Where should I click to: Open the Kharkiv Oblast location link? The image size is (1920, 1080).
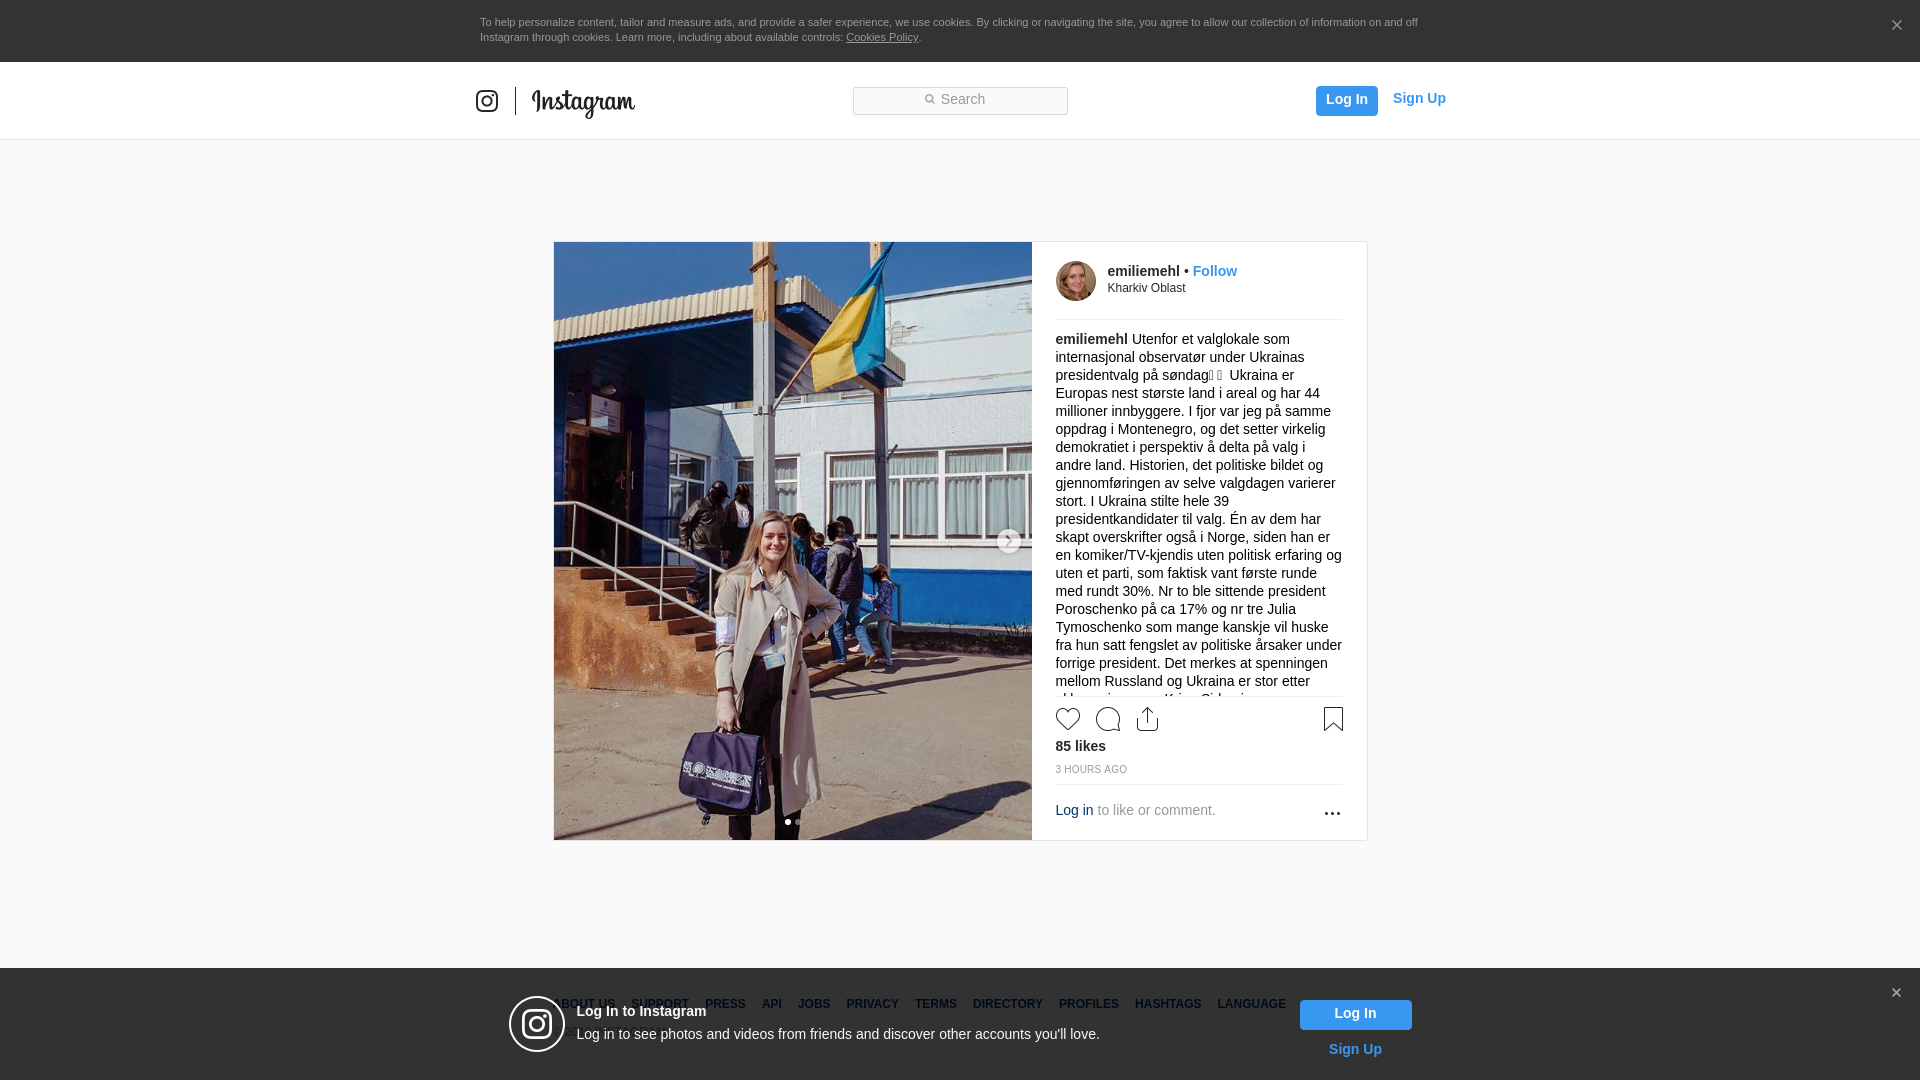click(1146, 288)
